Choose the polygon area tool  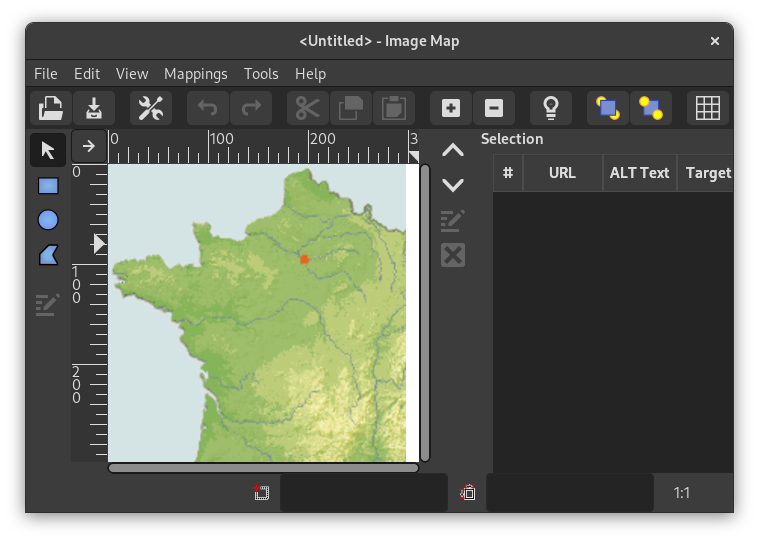[x=48, y=255]
